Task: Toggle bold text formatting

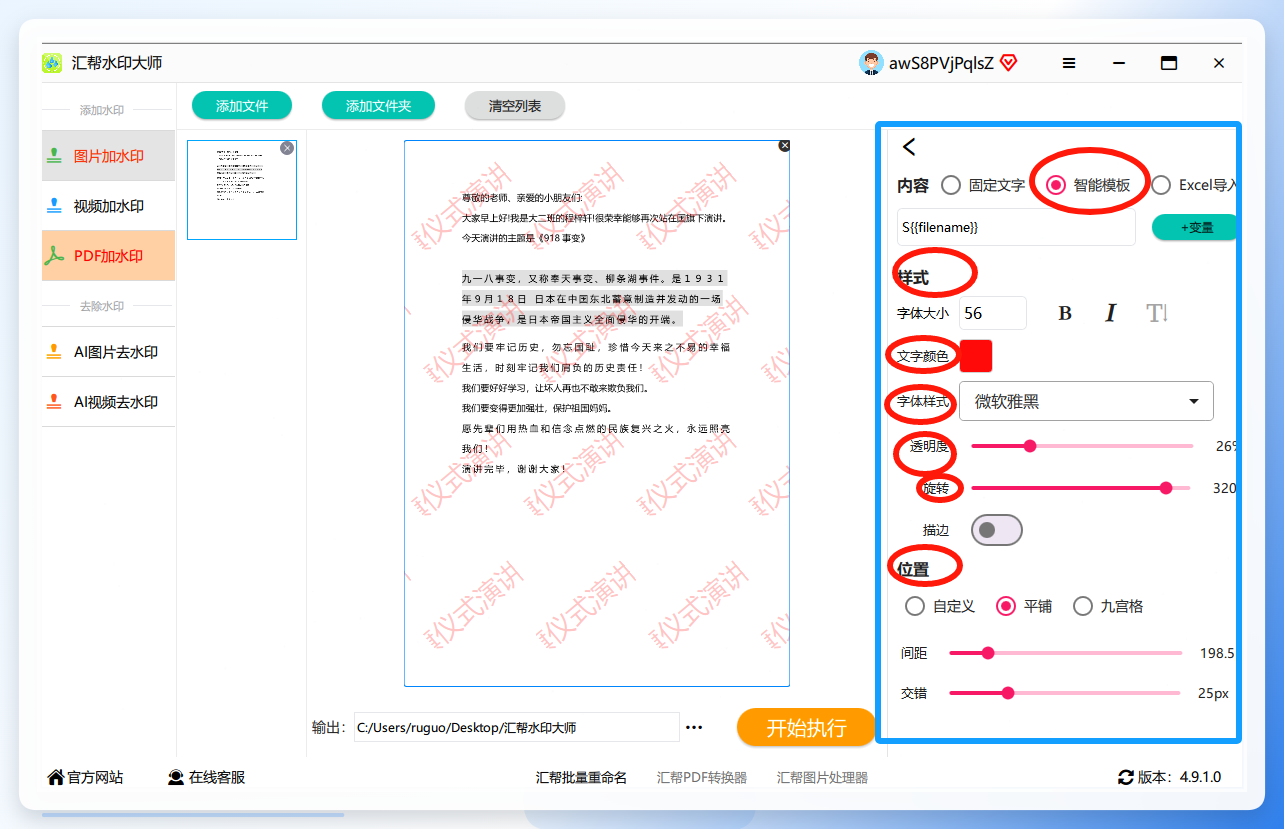Action: click(x=1065, y=313)
